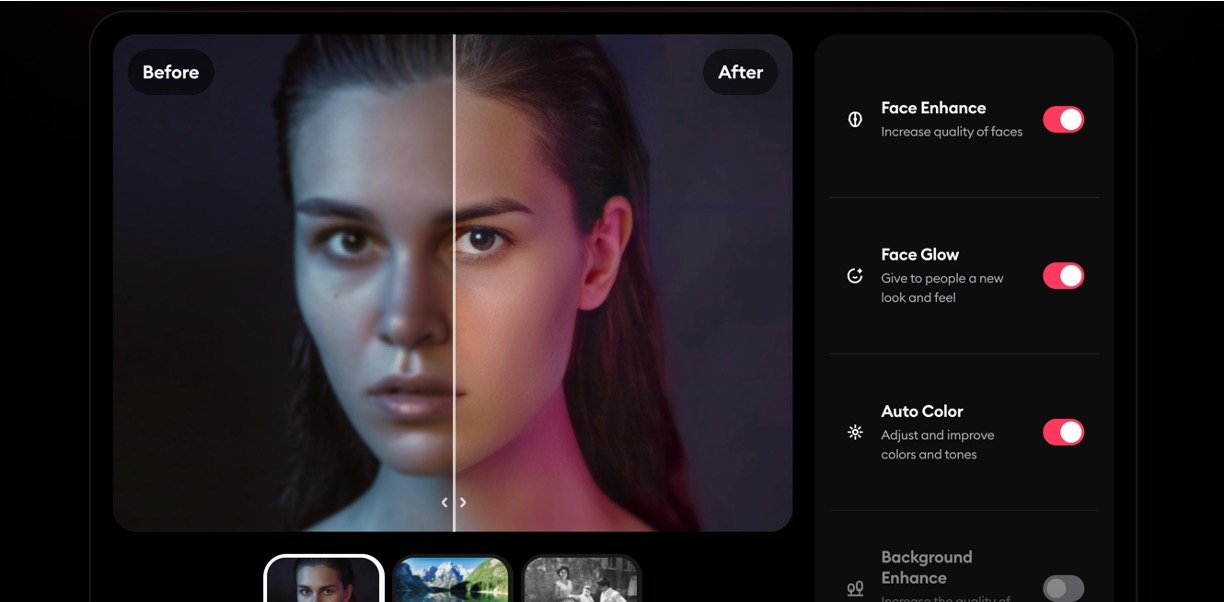Click the Auto Color sun icon
1224x602 pixels.
click(855, 433)
